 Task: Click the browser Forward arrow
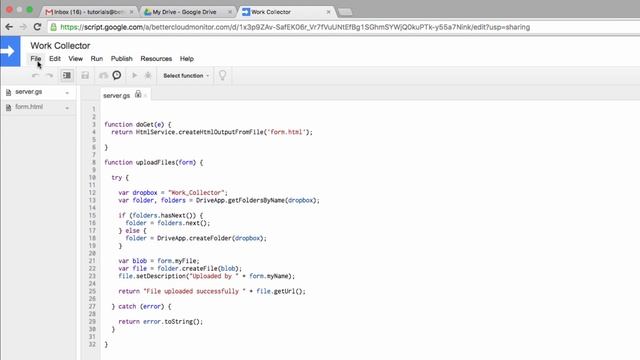23,27
